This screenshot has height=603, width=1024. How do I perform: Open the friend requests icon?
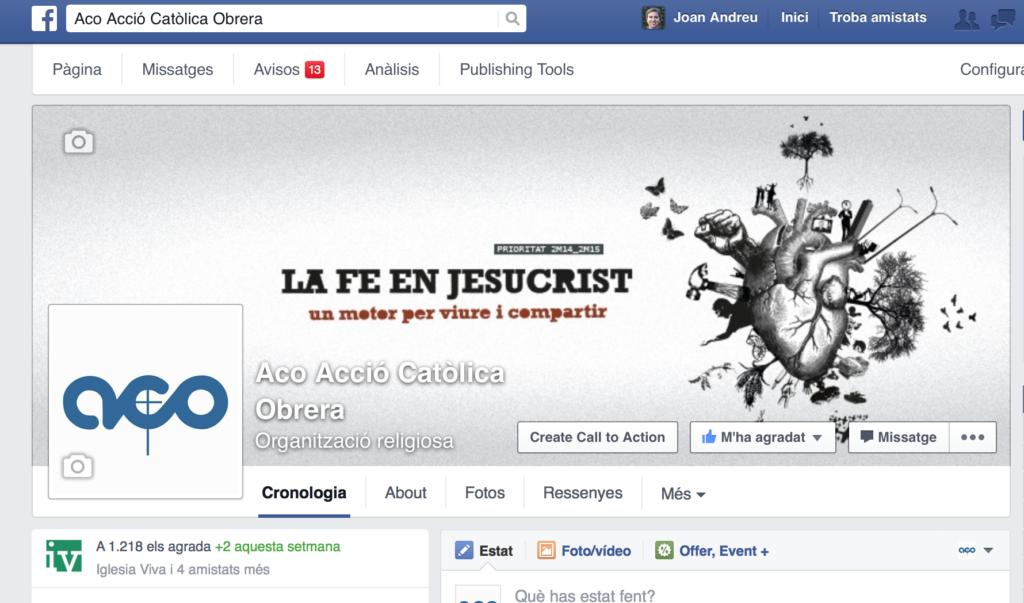pos(966,19)
